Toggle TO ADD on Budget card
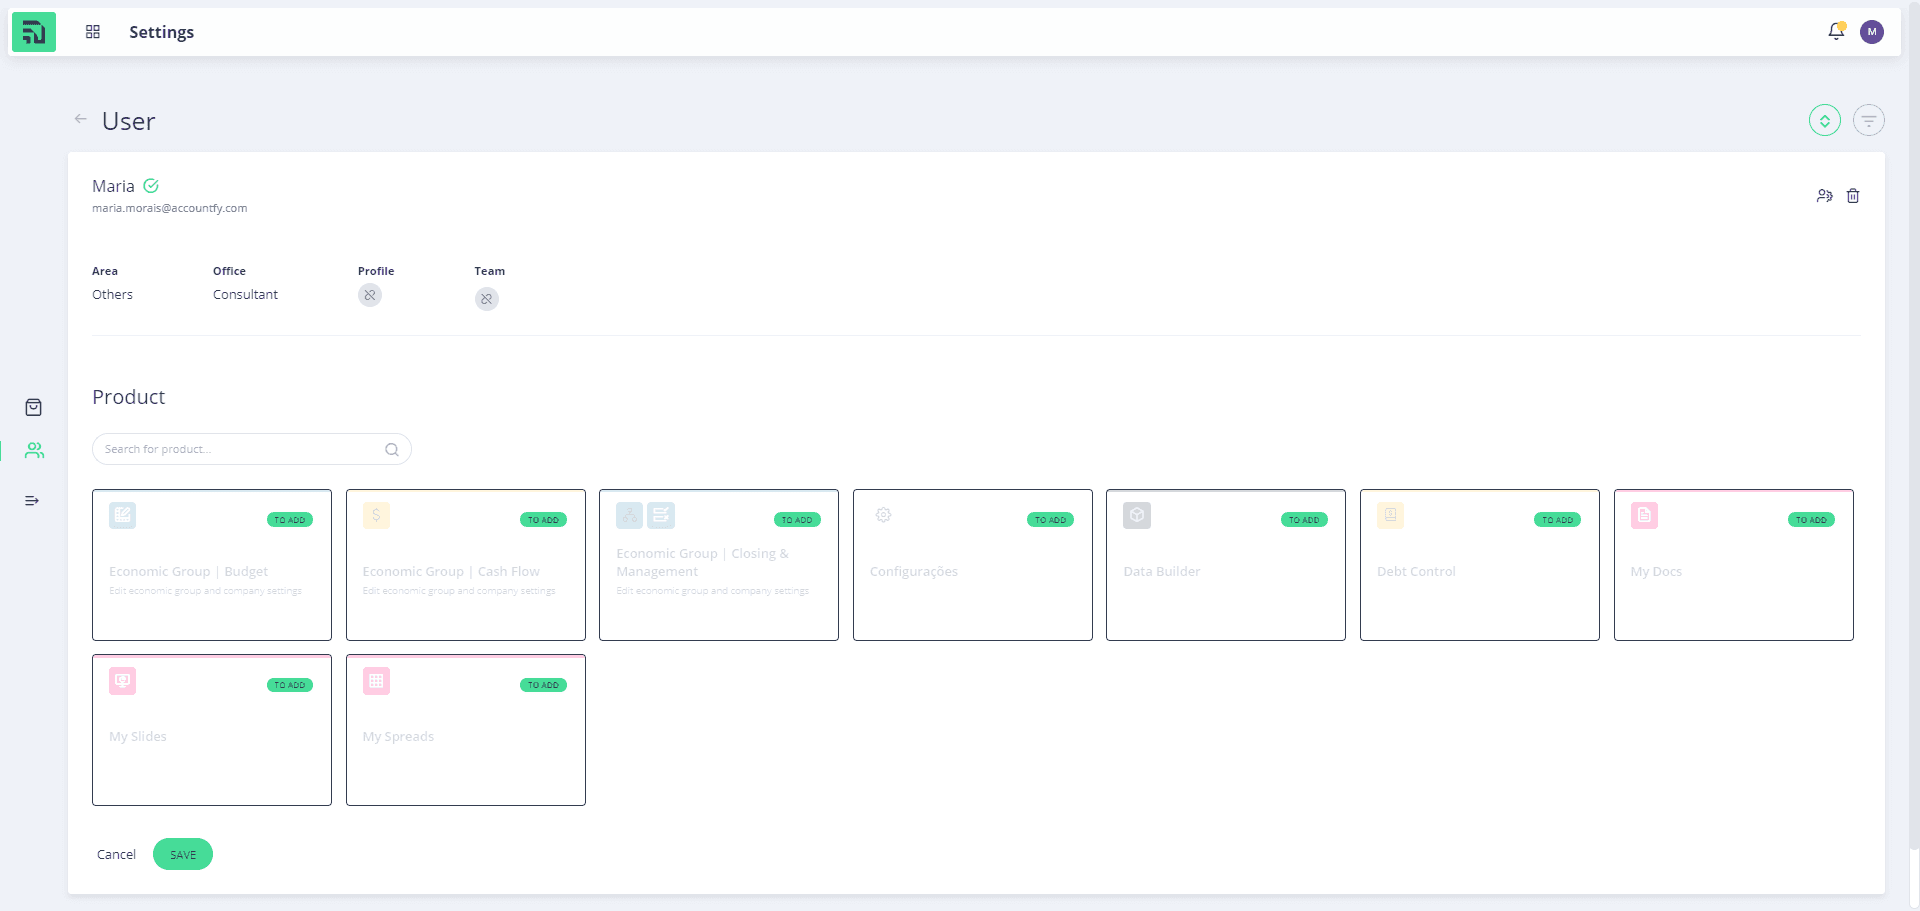Viewport: 1920px width, 911px height. (x=290, y=520)
